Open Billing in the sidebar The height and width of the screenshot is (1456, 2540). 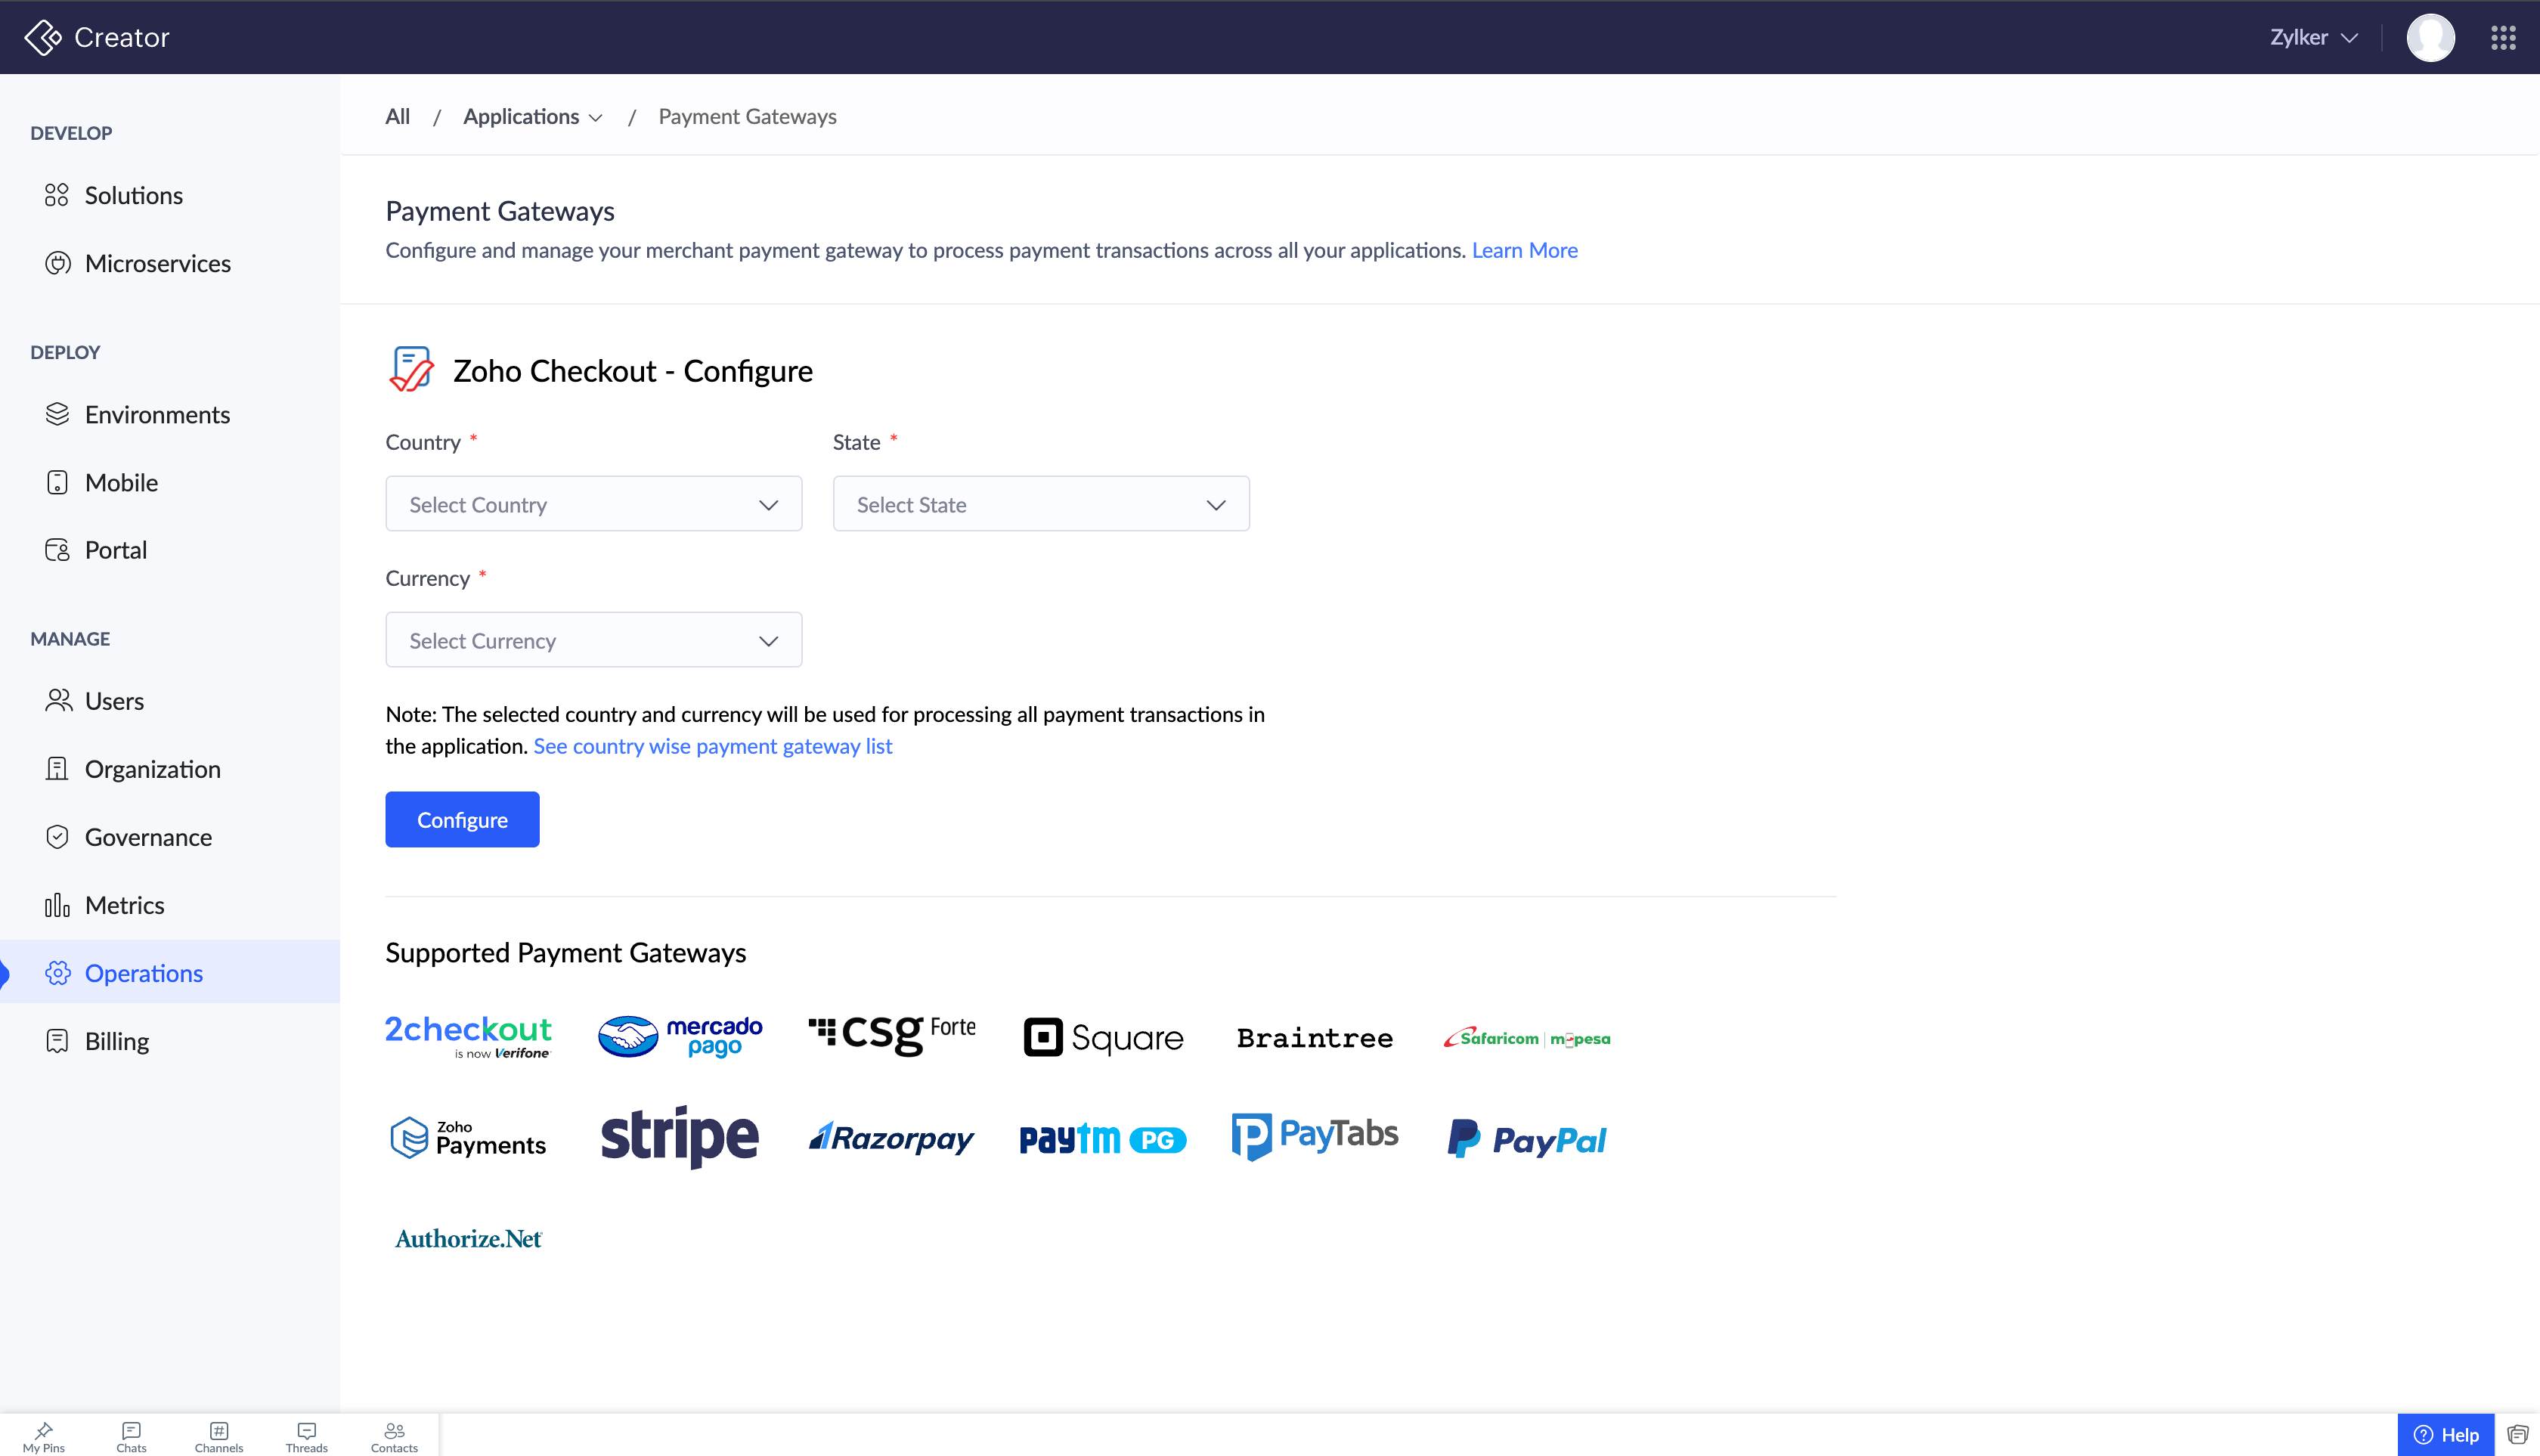(x=116, y=1041)
